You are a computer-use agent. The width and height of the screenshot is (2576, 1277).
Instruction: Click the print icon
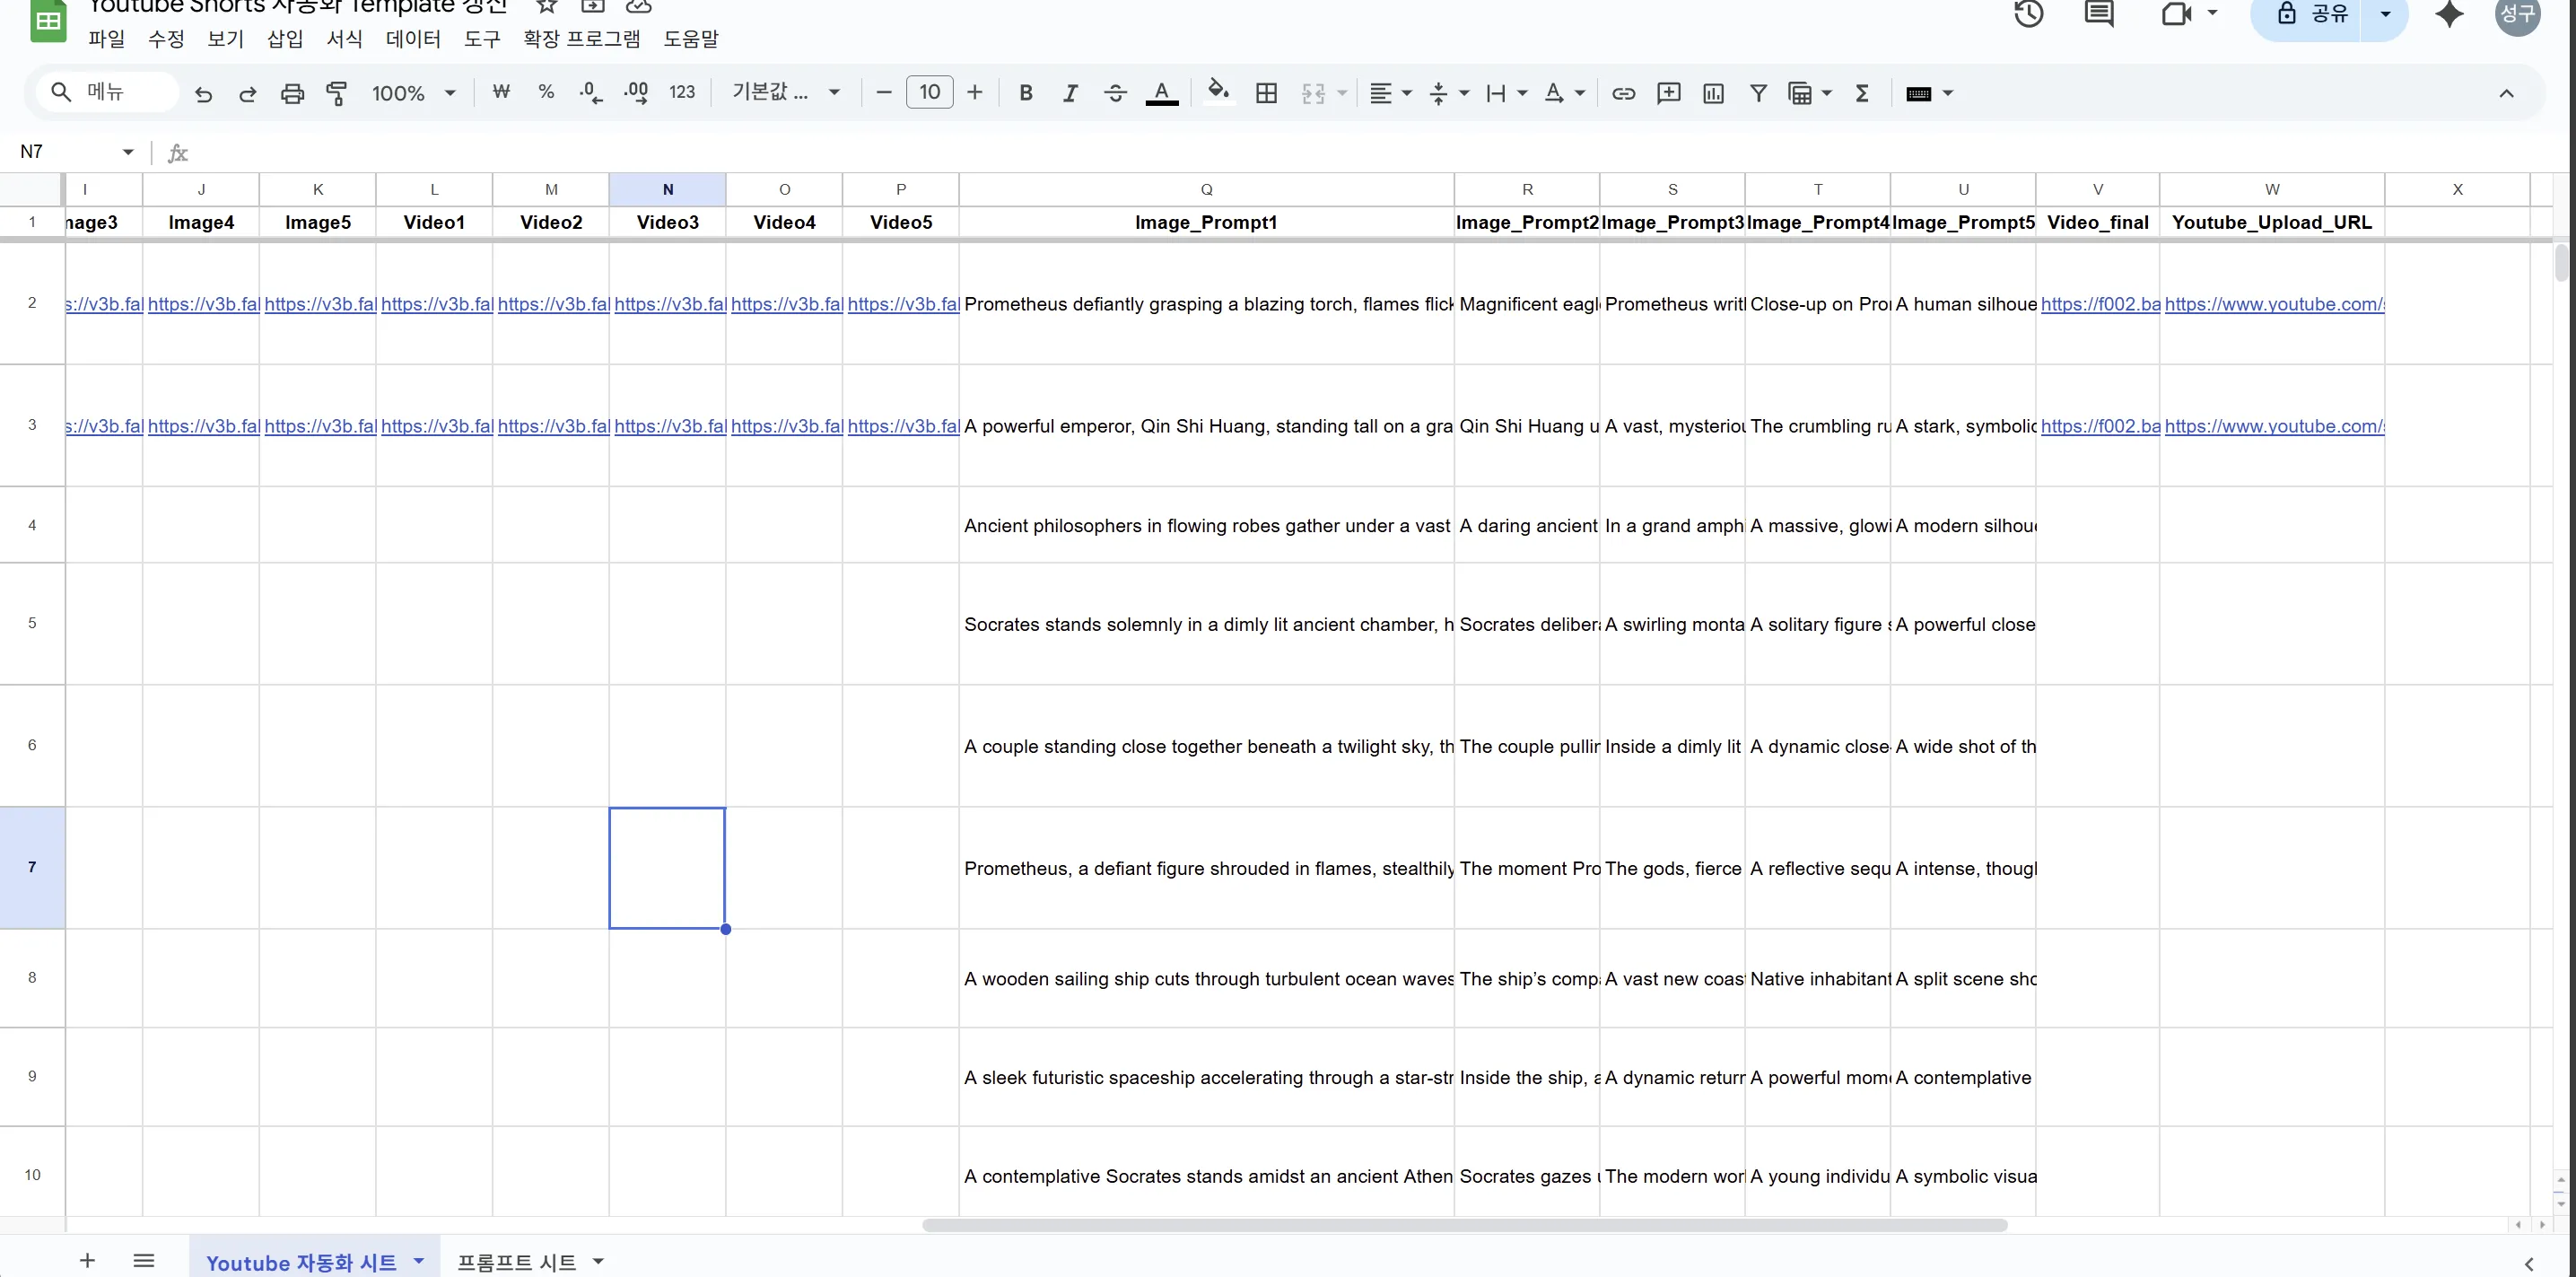click(x=292, y=94)
